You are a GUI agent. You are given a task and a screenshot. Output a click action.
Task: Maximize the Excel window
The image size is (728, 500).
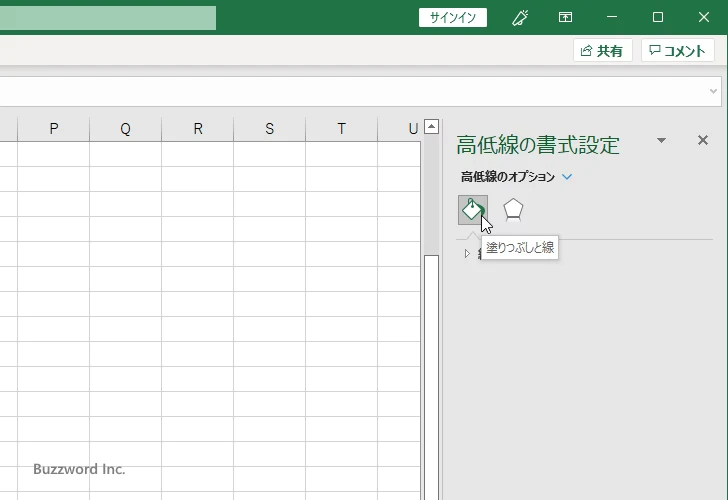click(657, 17)
